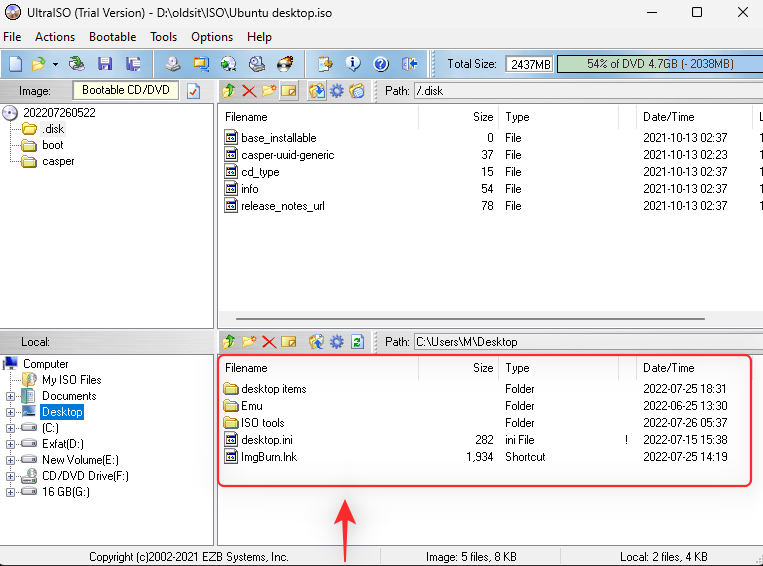
Task: Click the 54% of DVD 4.7GB capacity bar
Action: [660, 64]
